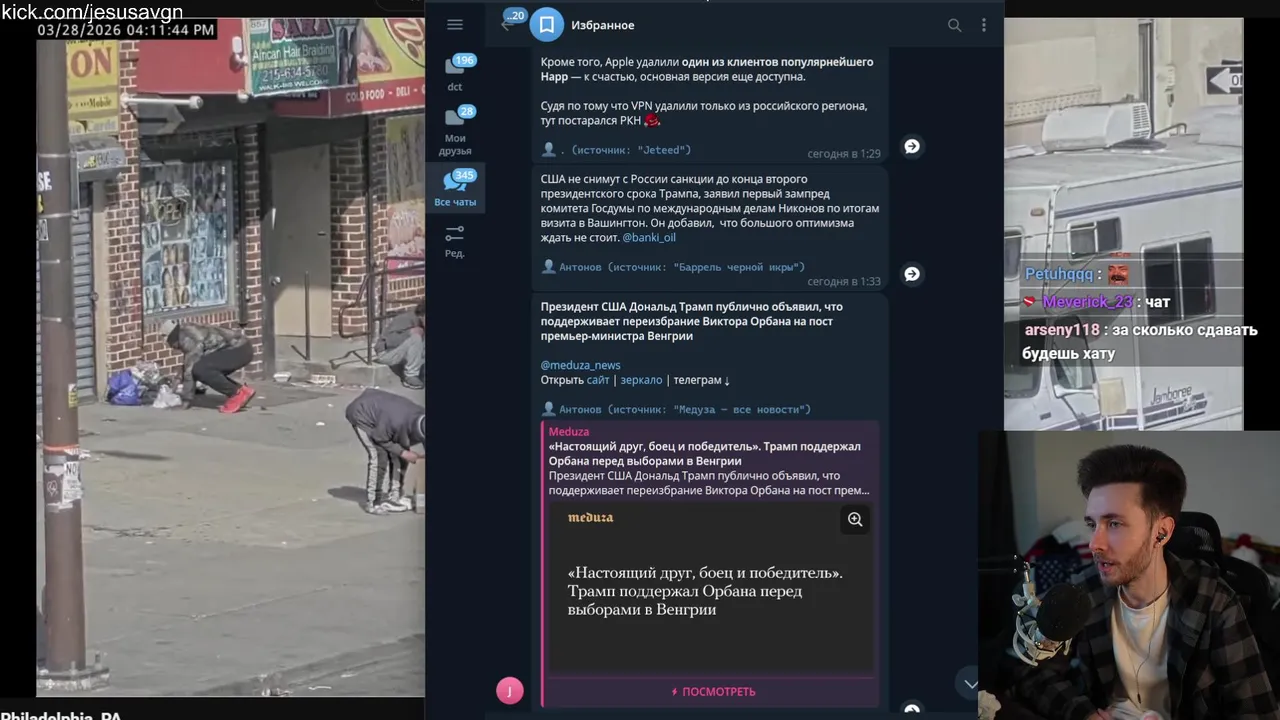Open the @banki_oil mention link

click(649, 238)
